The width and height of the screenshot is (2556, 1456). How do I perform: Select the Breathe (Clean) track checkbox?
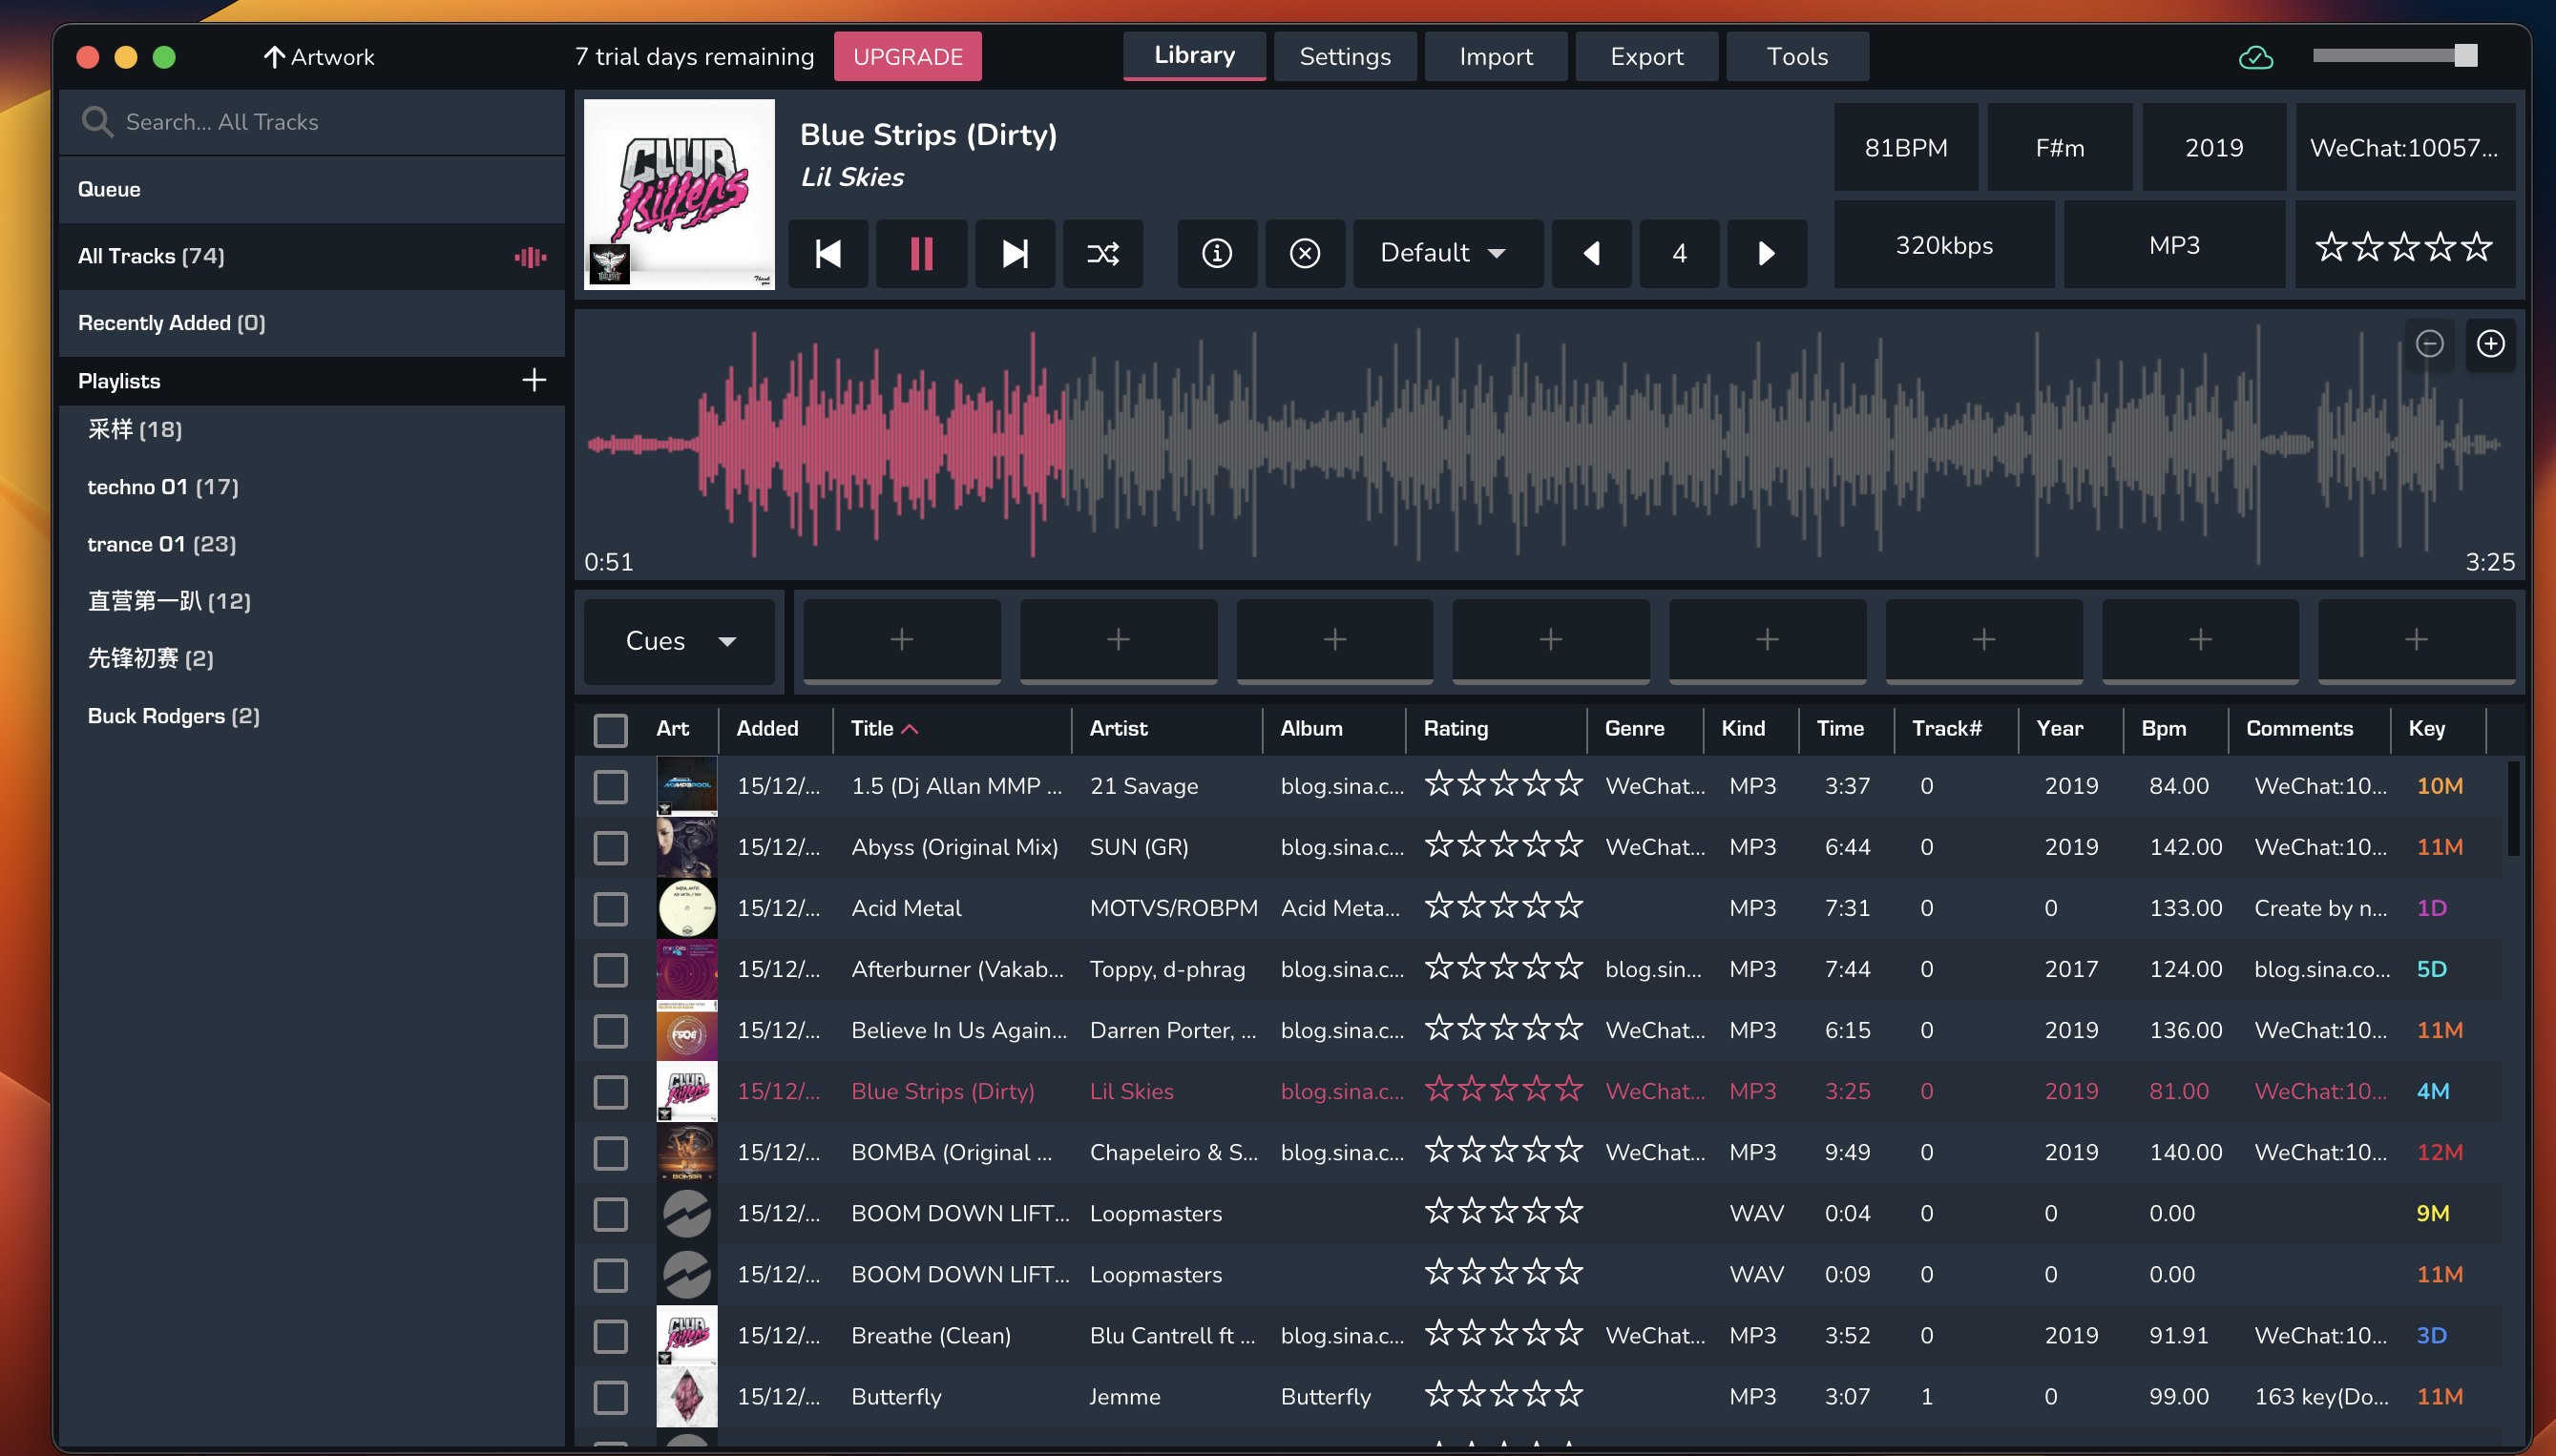[x=610, y=1335]
